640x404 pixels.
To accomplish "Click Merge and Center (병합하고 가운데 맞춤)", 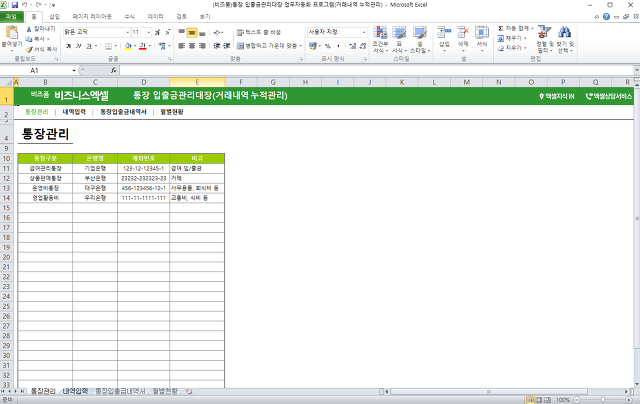I will 267,46.
